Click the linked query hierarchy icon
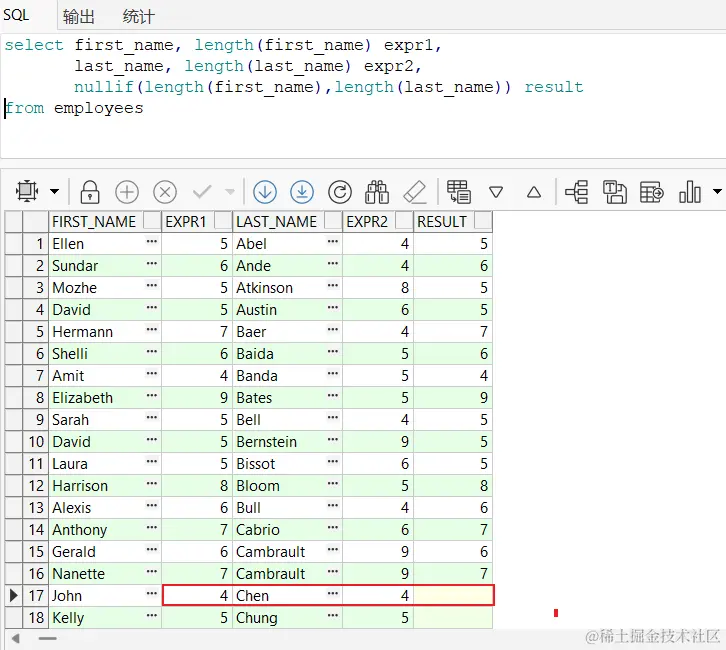 (577, 192)
